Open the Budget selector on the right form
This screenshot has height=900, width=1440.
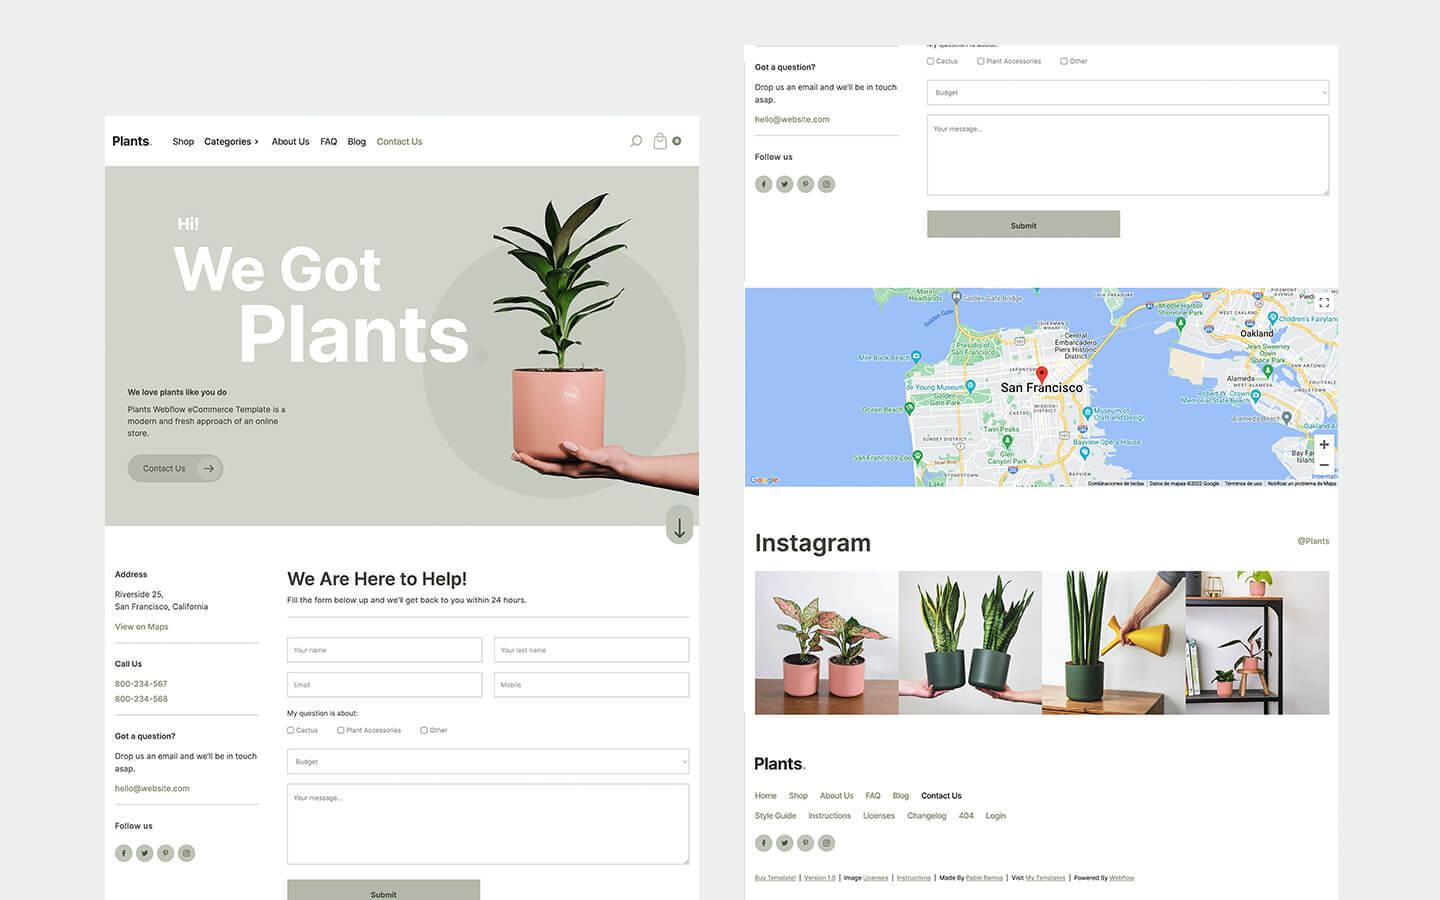click(x=1127, y=92)
